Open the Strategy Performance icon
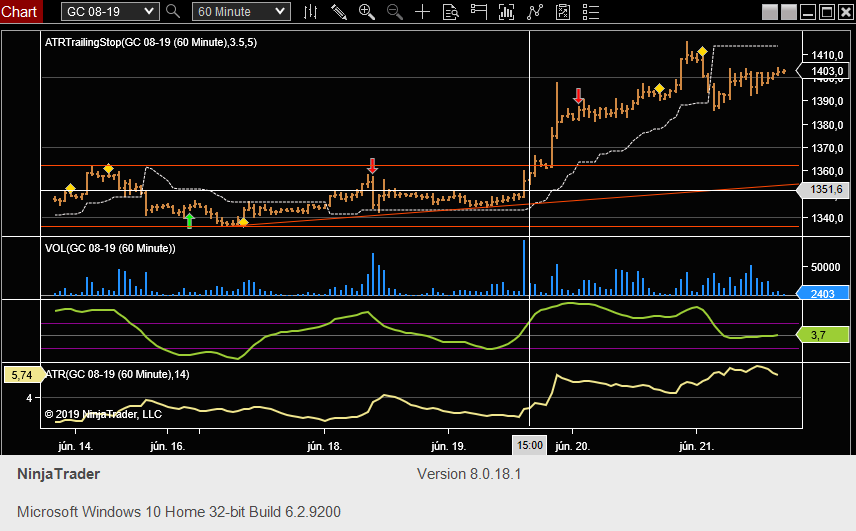The image size is (856, 531). coord(564,12)
